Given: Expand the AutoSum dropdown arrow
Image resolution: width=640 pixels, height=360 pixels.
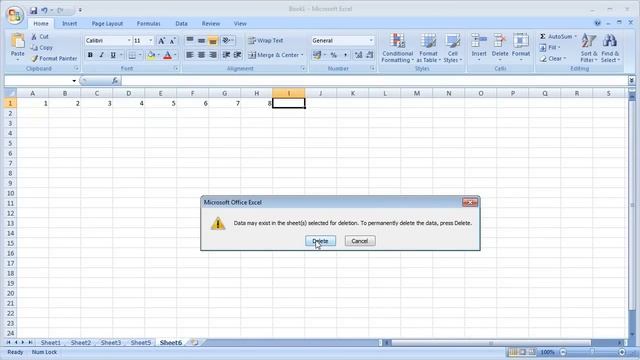Looking at the screenshot, I should [x=576, y=36].
